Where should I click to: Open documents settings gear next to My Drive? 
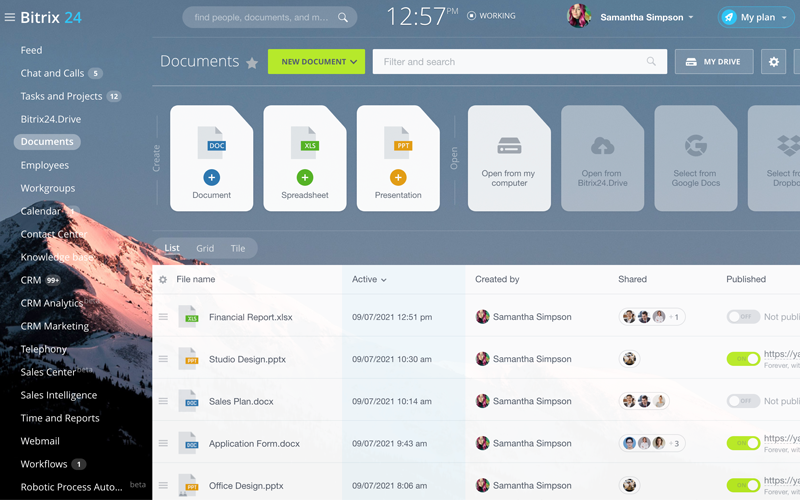point(773,62)
